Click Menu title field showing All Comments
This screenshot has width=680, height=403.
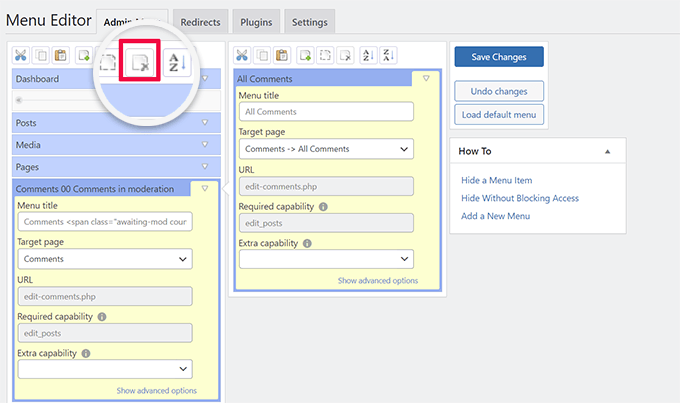click(x=326, y=111)
